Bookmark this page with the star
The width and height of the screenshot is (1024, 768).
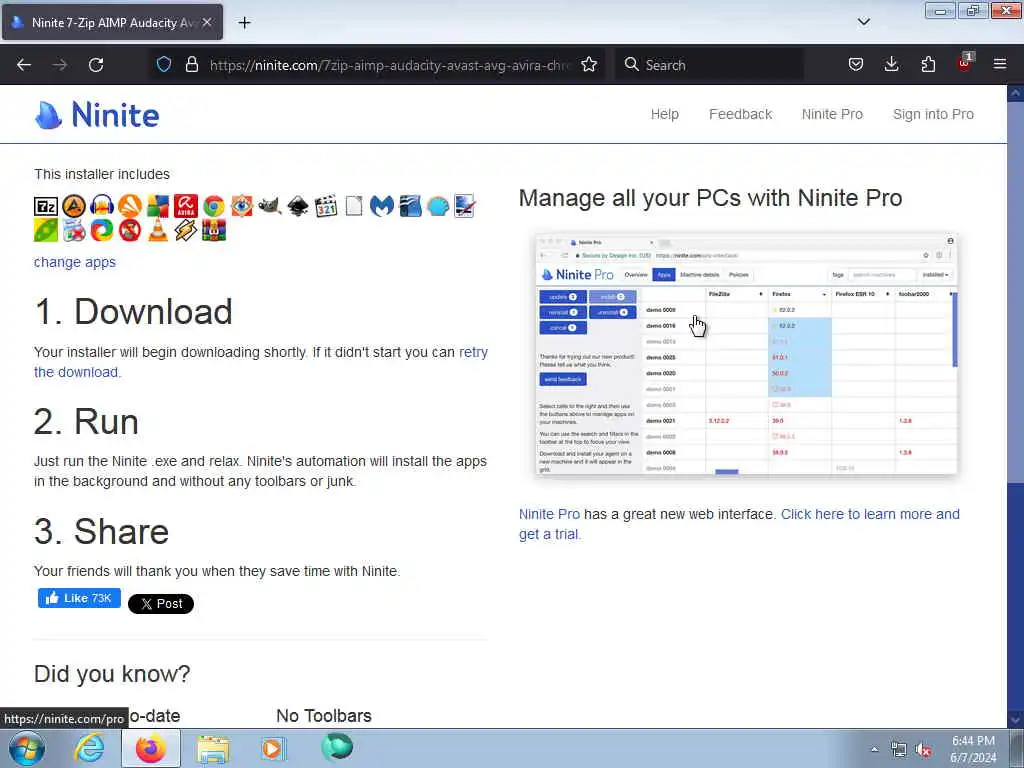point(589,65)
